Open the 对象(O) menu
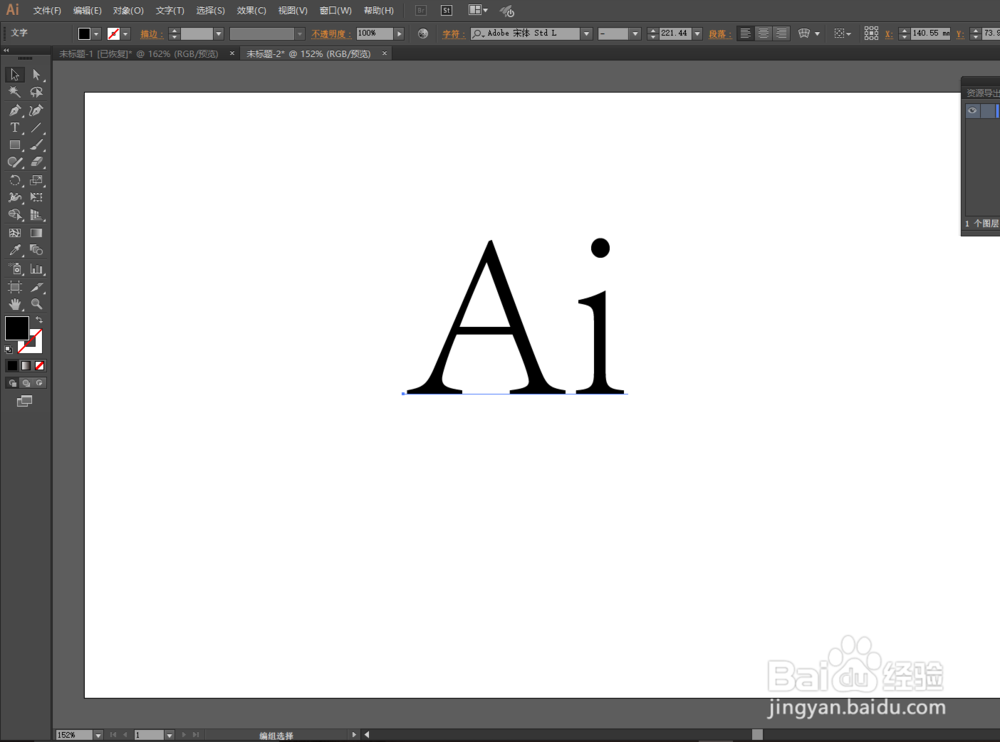Viewport: 1000px width, 742px height. (x=128, y=10)
